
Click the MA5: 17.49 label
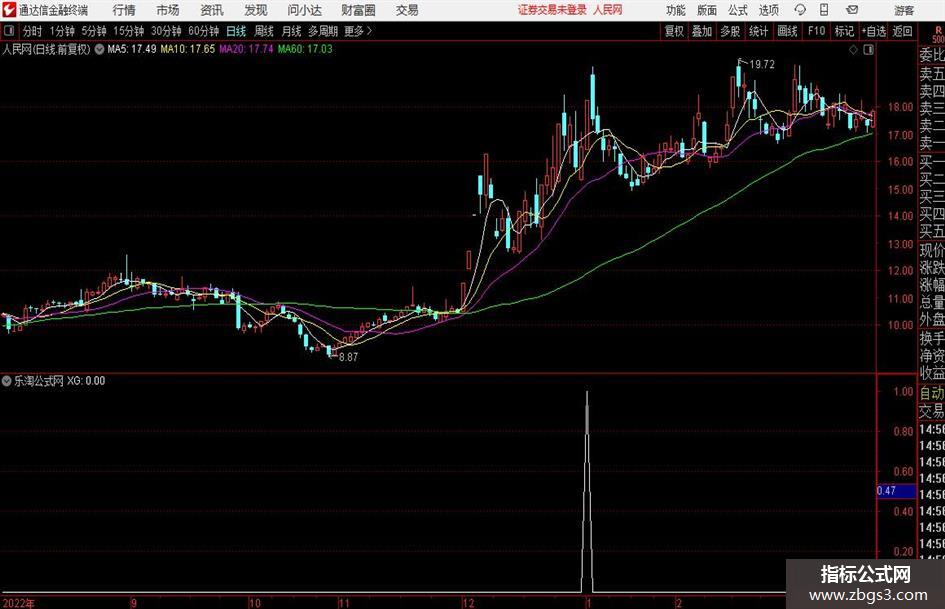pyautogui.click(x=131, y=49)
